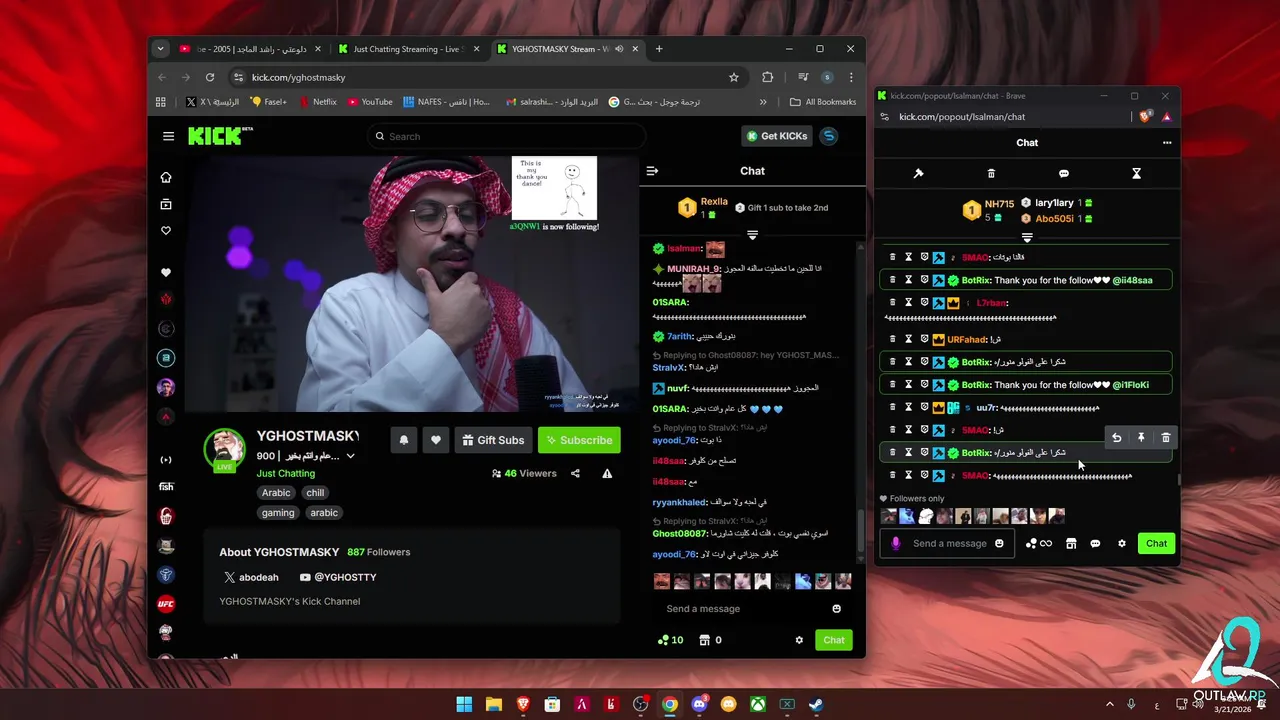The width and height of the screenshot is (1280, 720).
Task: Click the Gift Subs button
Action: 493,440
